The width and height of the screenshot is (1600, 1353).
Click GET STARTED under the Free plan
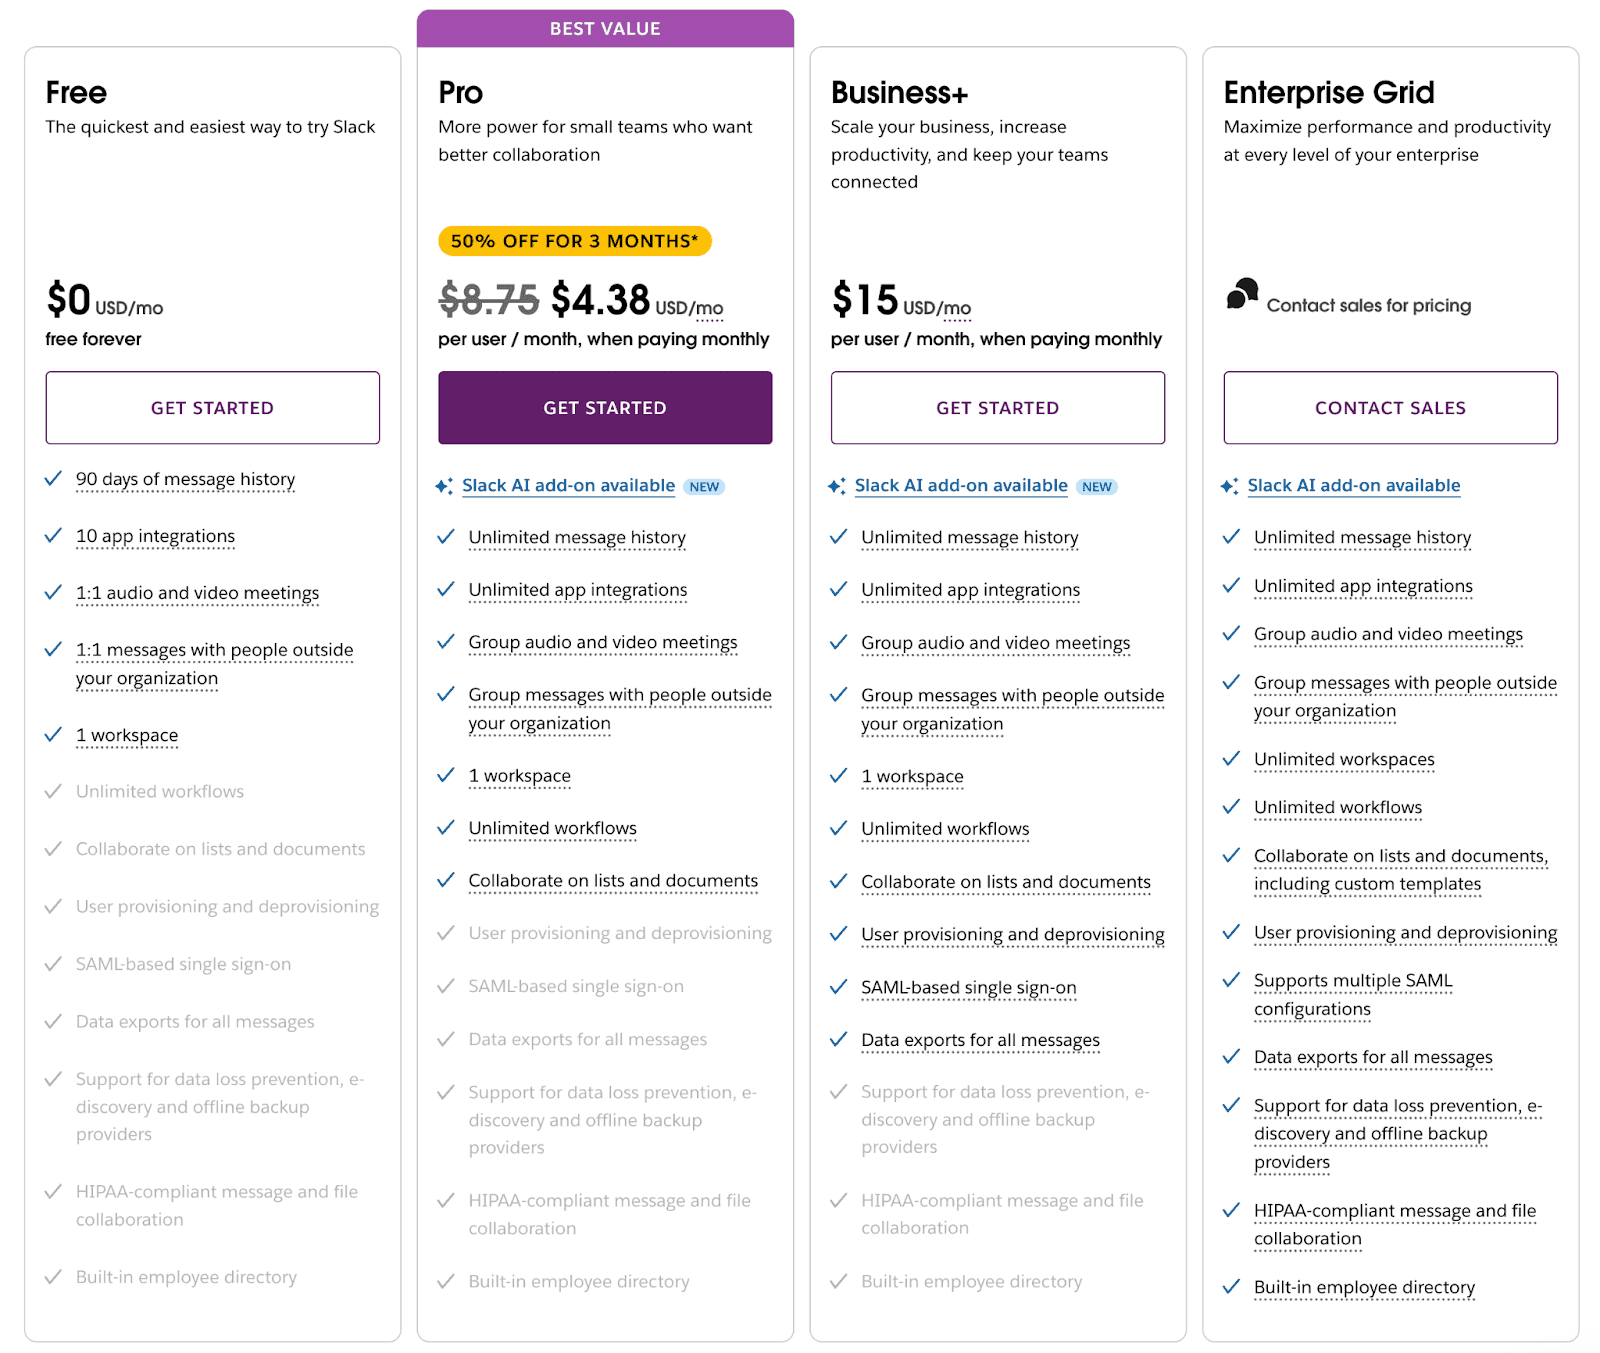212,407
